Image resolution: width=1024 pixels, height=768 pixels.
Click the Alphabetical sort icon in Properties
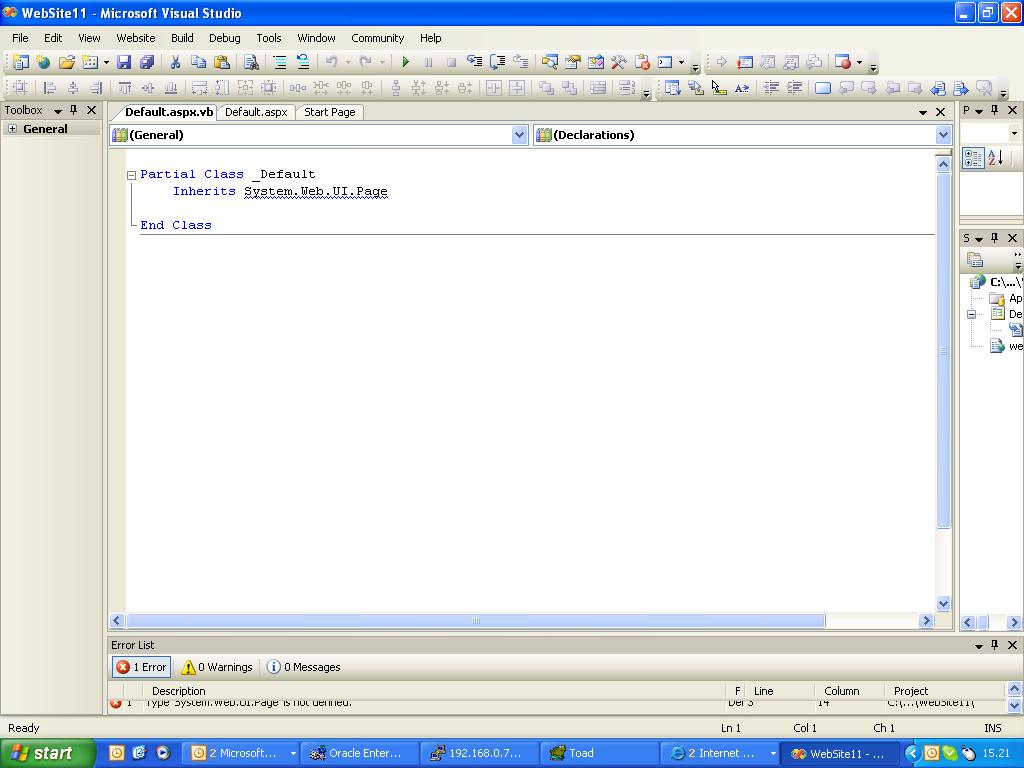pyautogui.click(x=995, y=157)
